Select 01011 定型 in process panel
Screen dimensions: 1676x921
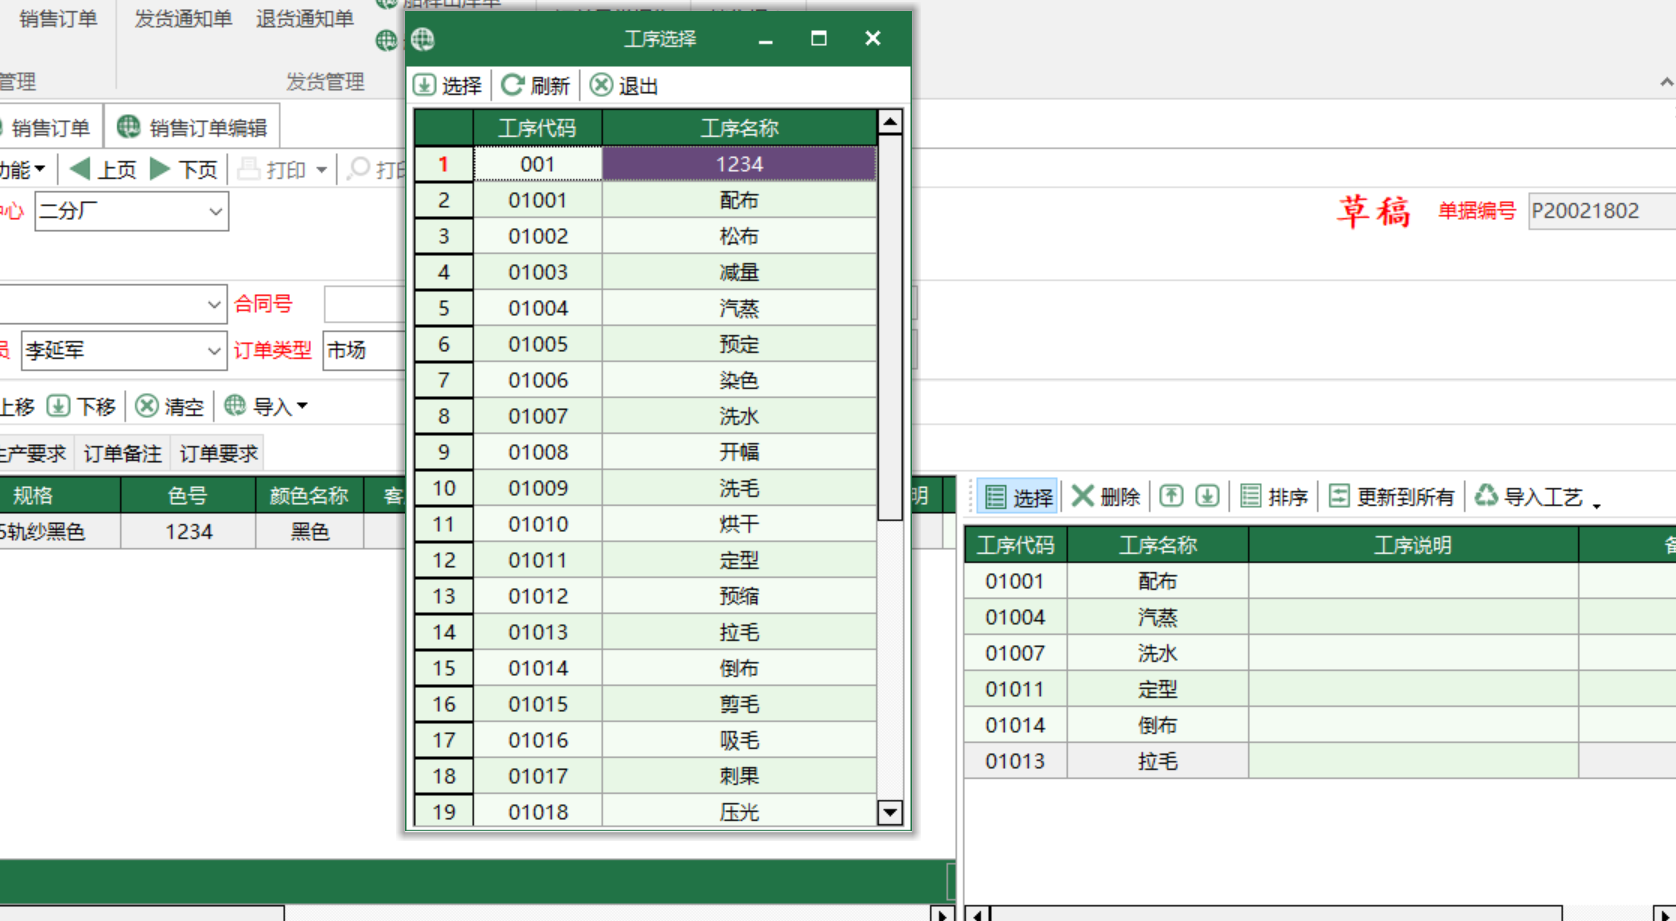pyautogui.click(x=1320, y=689)
